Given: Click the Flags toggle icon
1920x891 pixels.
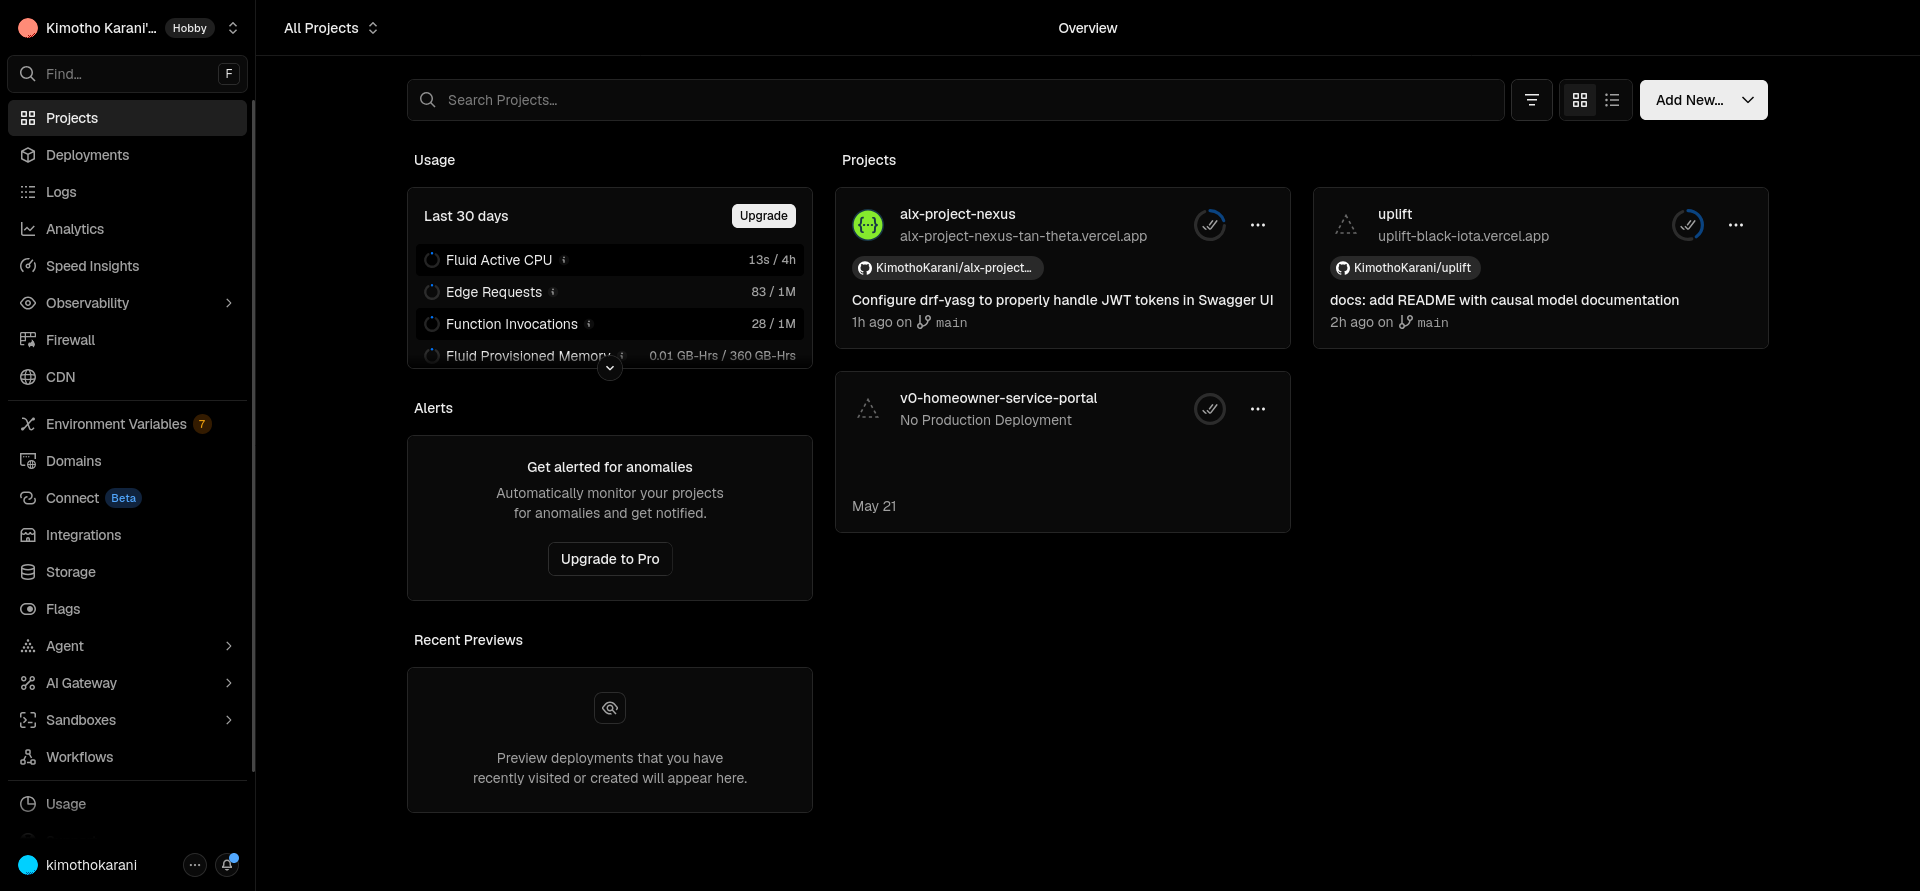Looking at the screenshot, I should [28, 609].
